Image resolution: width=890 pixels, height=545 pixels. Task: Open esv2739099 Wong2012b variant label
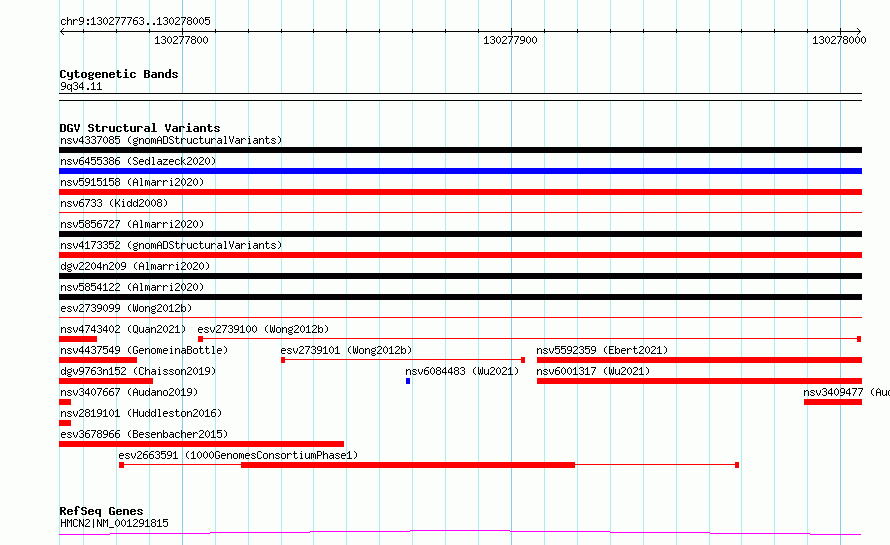(x=126, y=308)
